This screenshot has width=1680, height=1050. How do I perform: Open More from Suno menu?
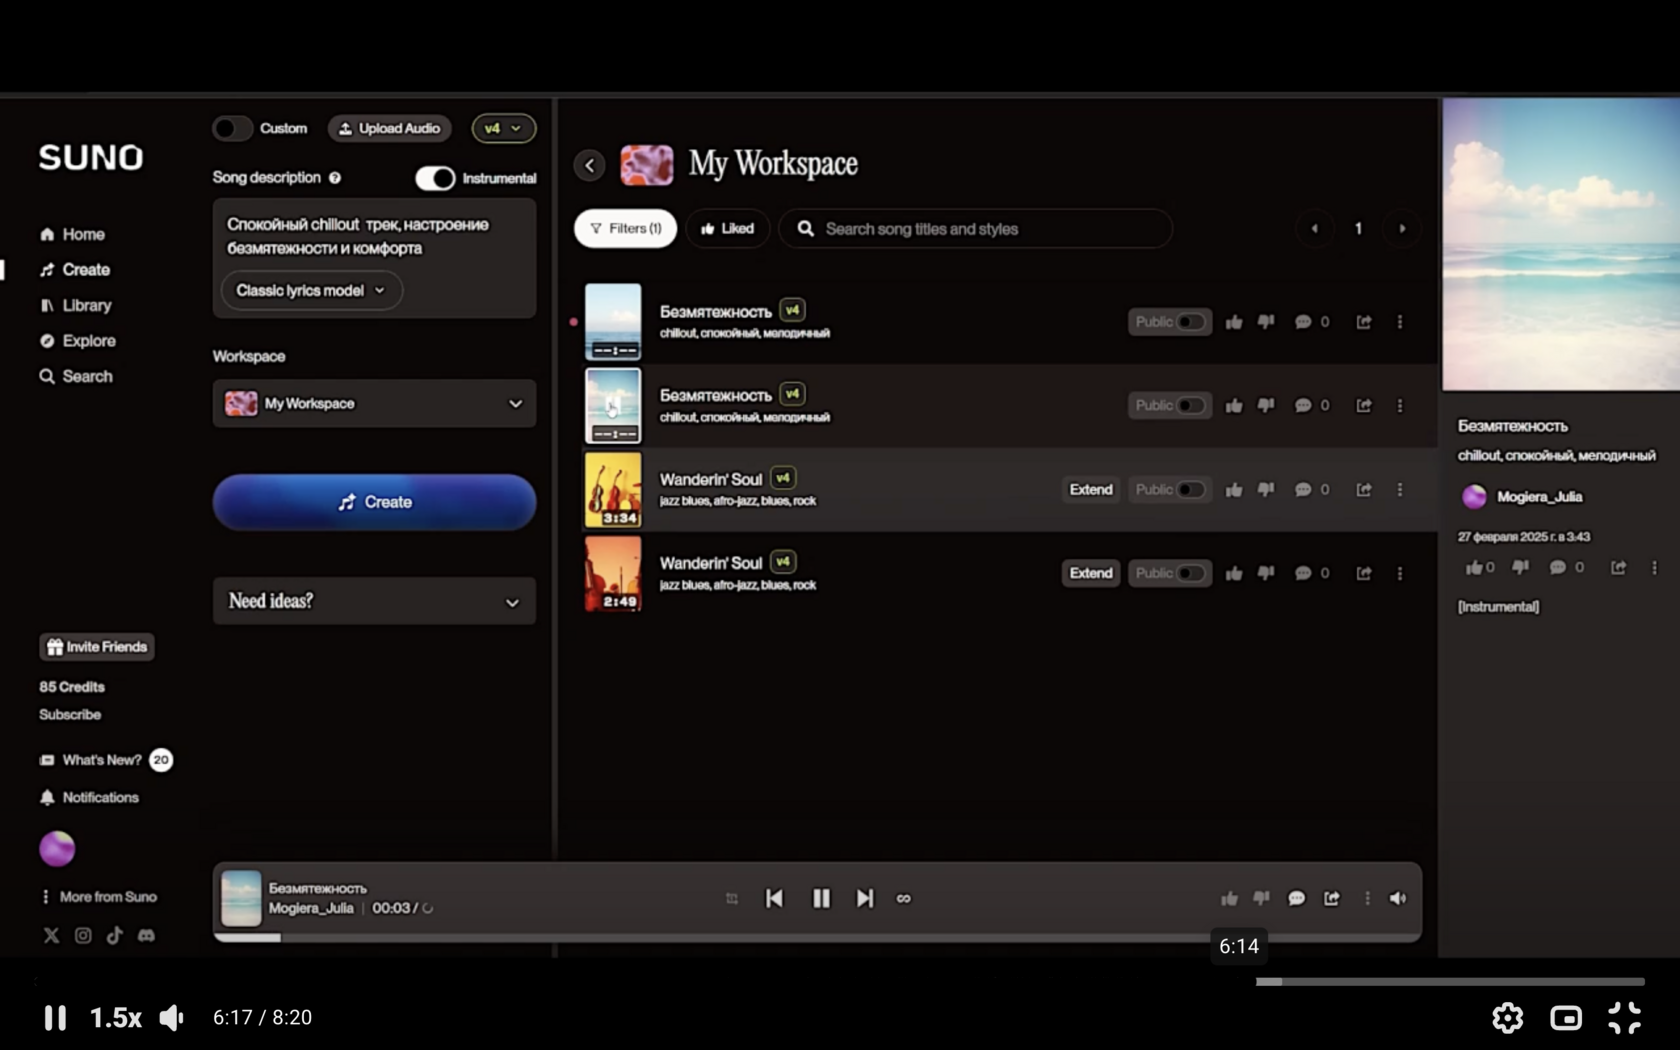point(99,897)
